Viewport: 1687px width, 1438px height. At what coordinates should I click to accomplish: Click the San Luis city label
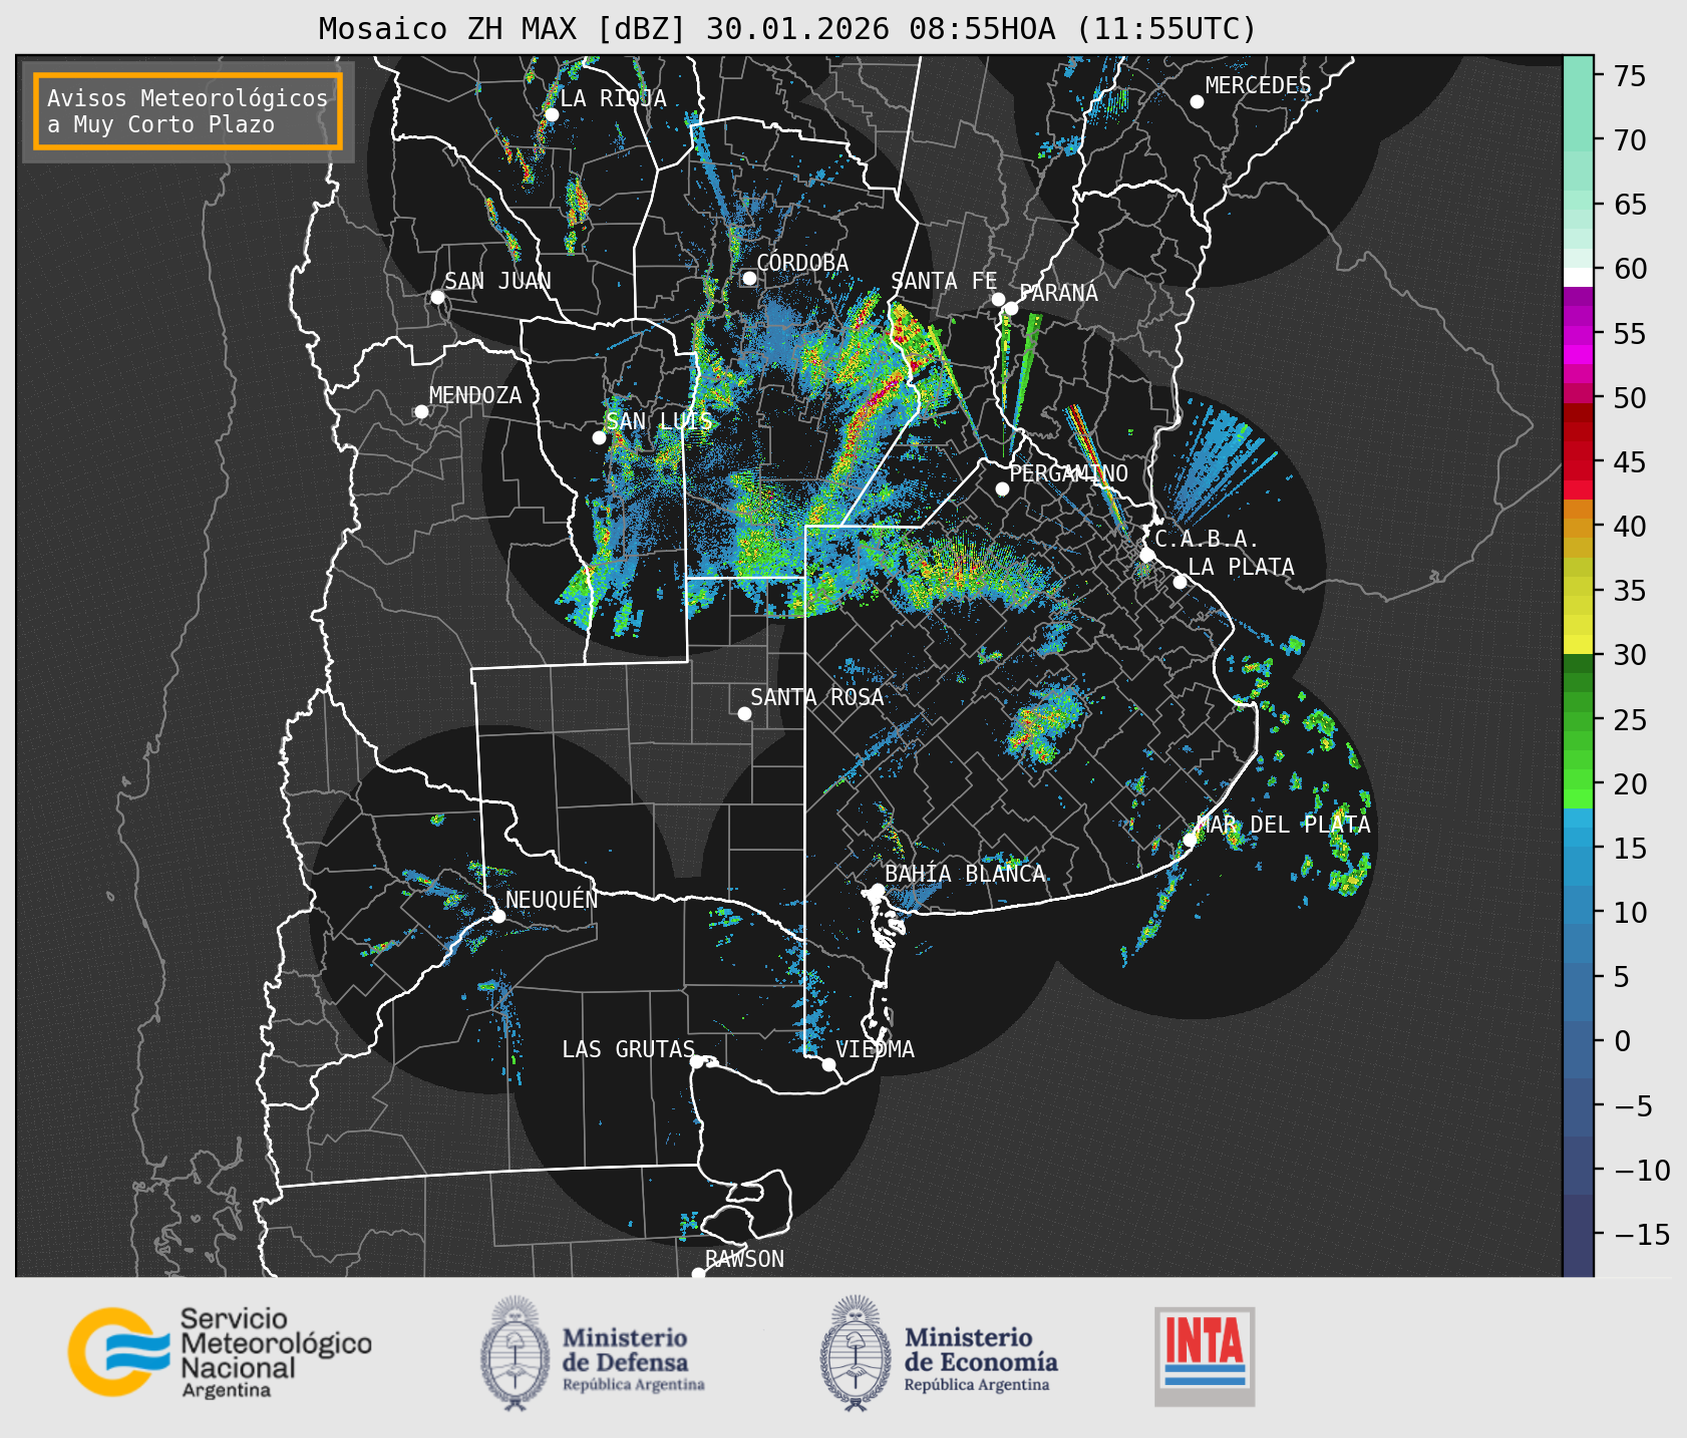pos(659,421)
